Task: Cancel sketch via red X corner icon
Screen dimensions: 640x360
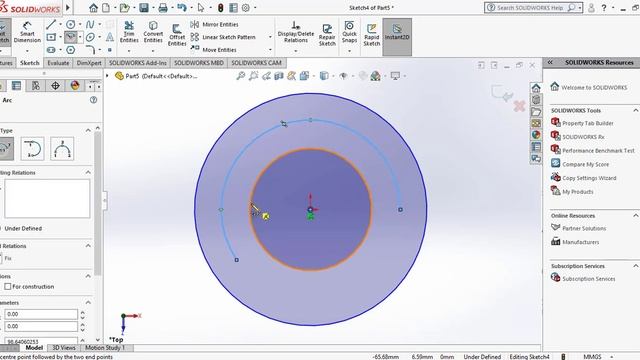Action: tap(519, 107)
